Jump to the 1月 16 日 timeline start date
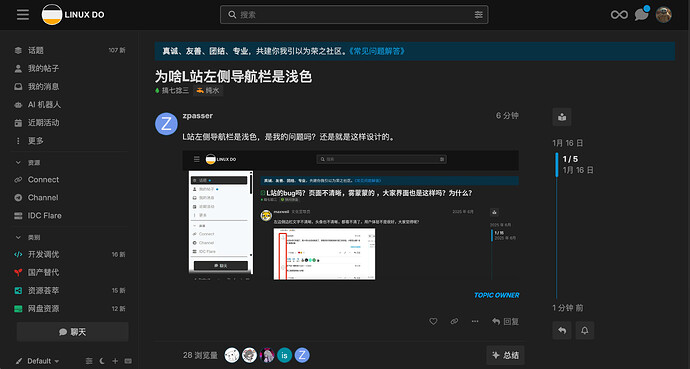The width and height of the screenshot is (690, 369). point(568,143)
